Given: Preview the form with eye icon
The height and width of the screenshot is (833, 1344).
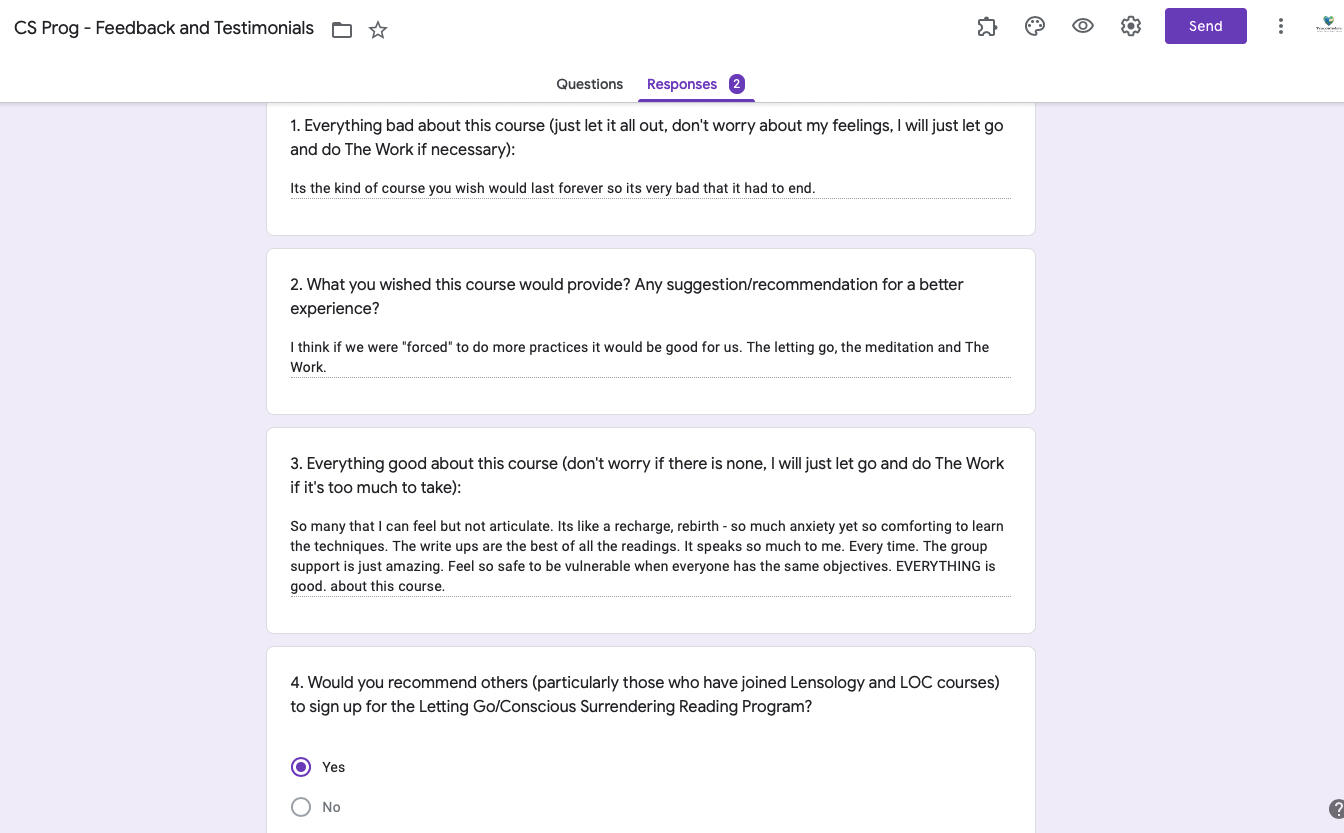Looking at the screenshot, I should click(1083, 27).
